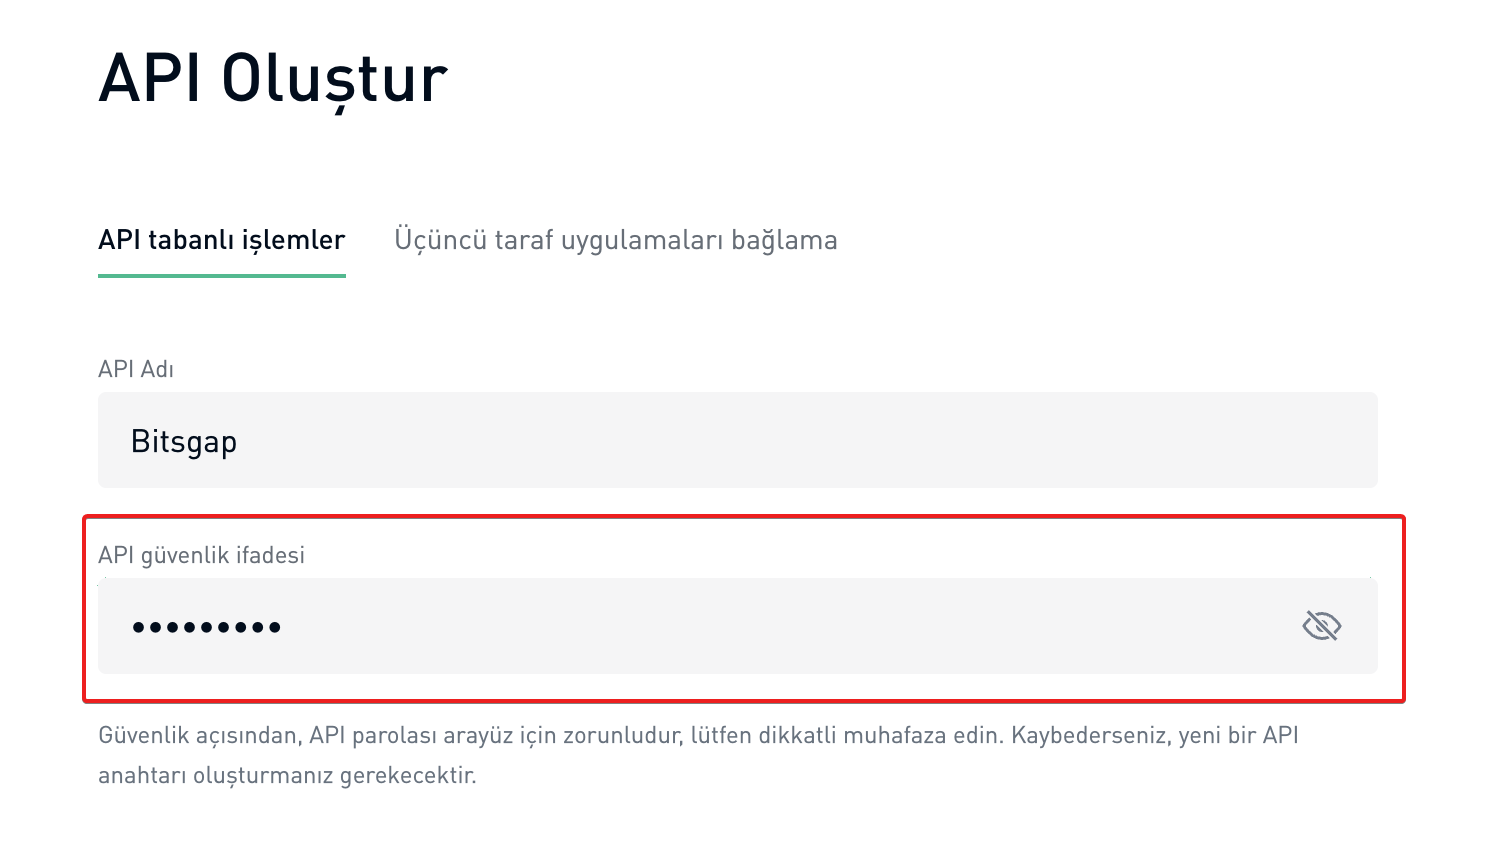Focus the API güvenlik ifadesi password field
The height and width of the screenshot is (846, 1506).
tap(700, 627)
